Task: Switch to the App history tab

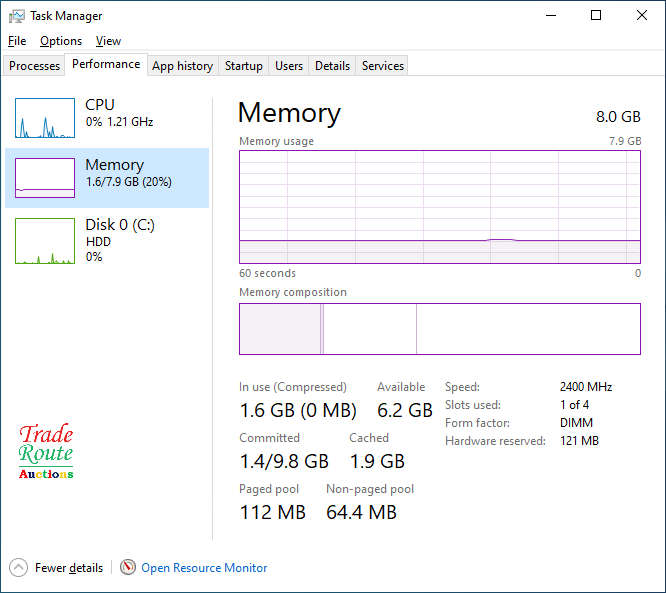Action: 182,66
